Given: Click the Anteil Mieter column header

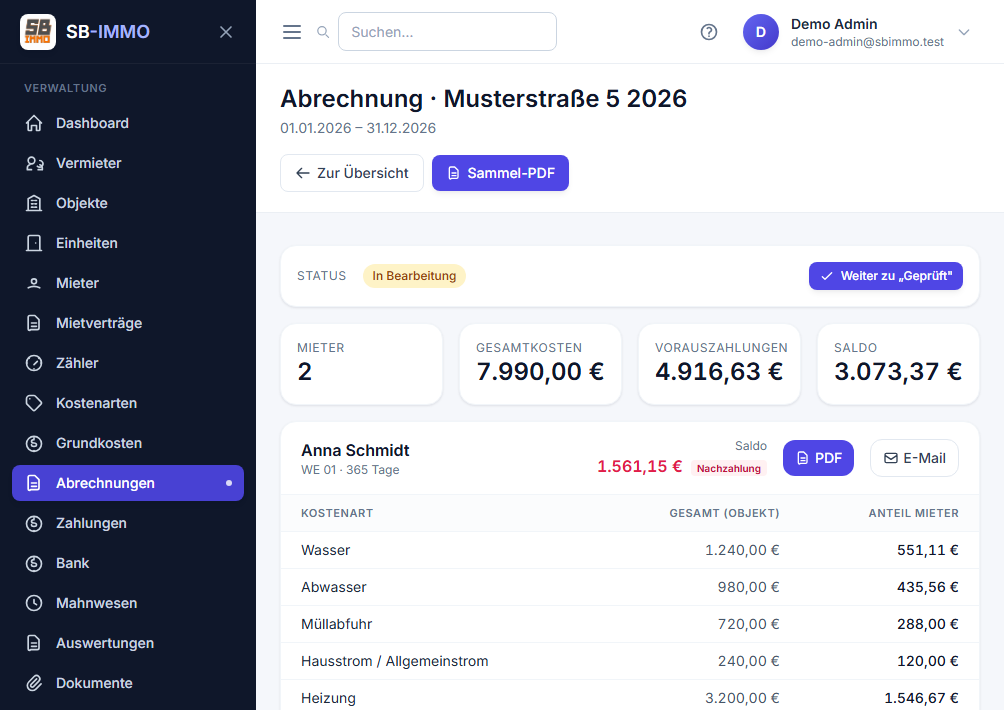Looking at the screenshot, I should point(914,513).
